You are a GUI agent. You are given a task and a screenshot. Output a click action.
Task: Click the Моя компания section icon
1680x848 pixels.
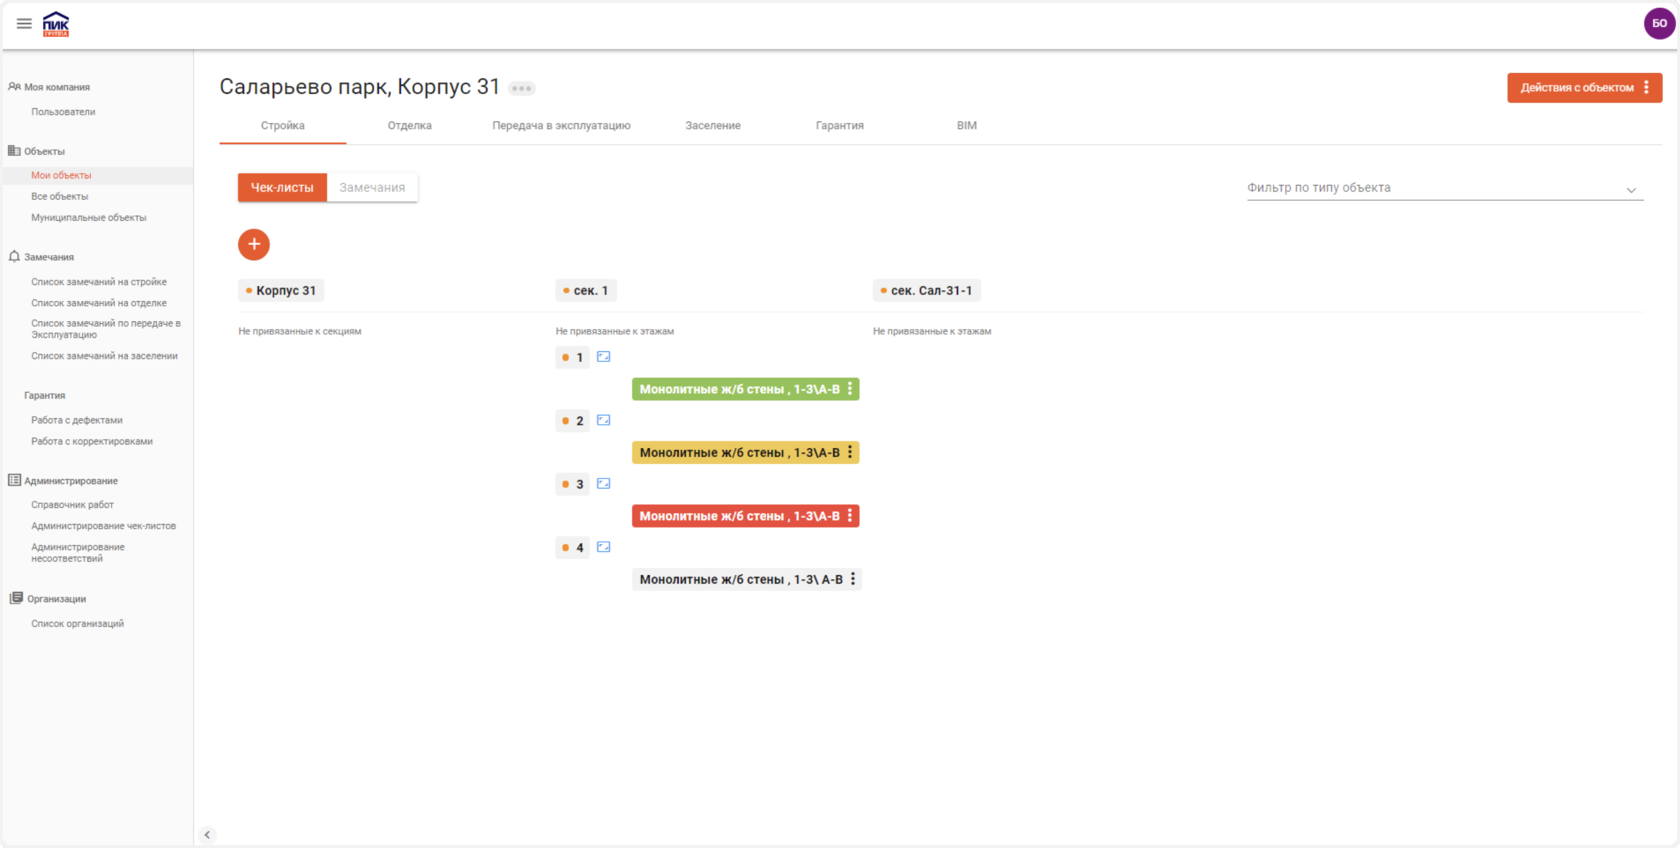(14, 87)
